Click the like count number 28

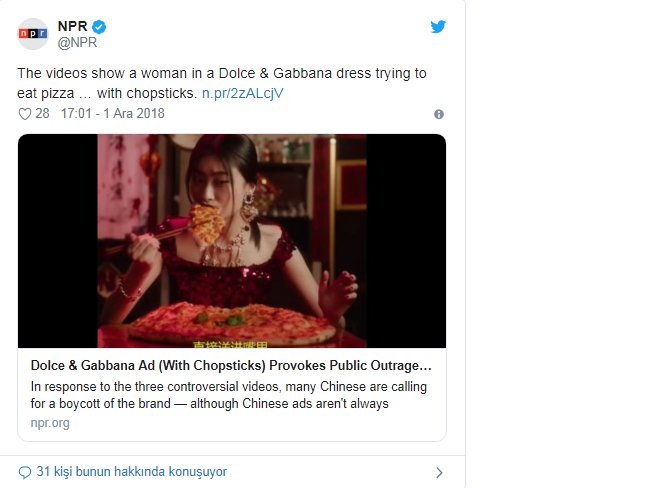pos(42,114)
